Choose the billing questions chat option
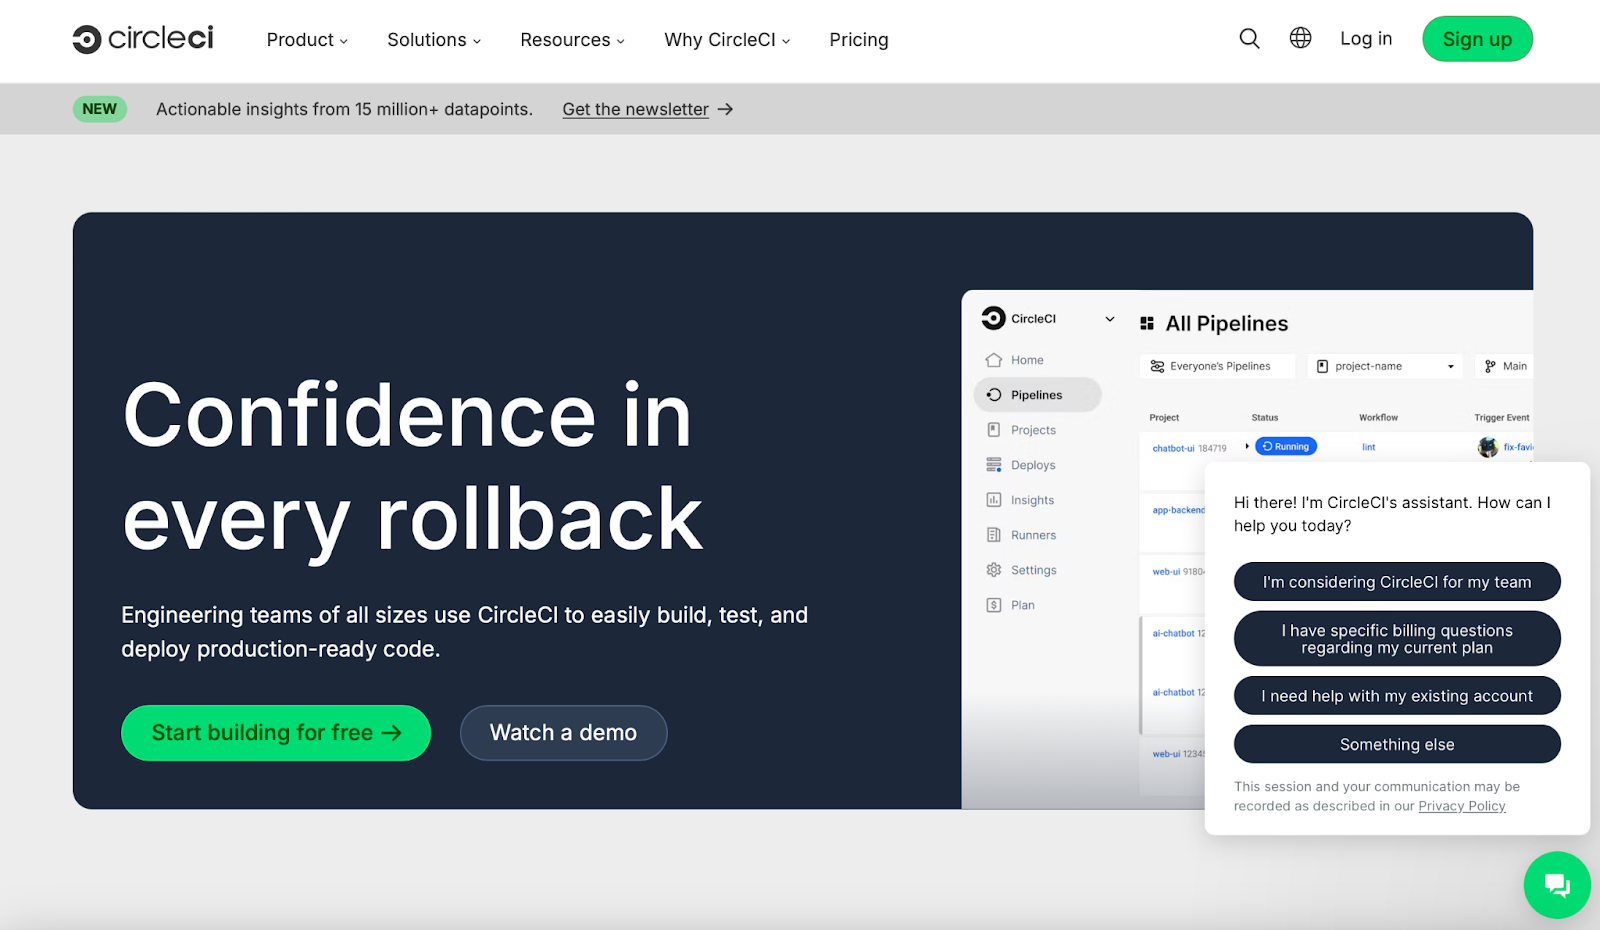Viewport: 1600px width, 930px height. (x=1397, y=639)
